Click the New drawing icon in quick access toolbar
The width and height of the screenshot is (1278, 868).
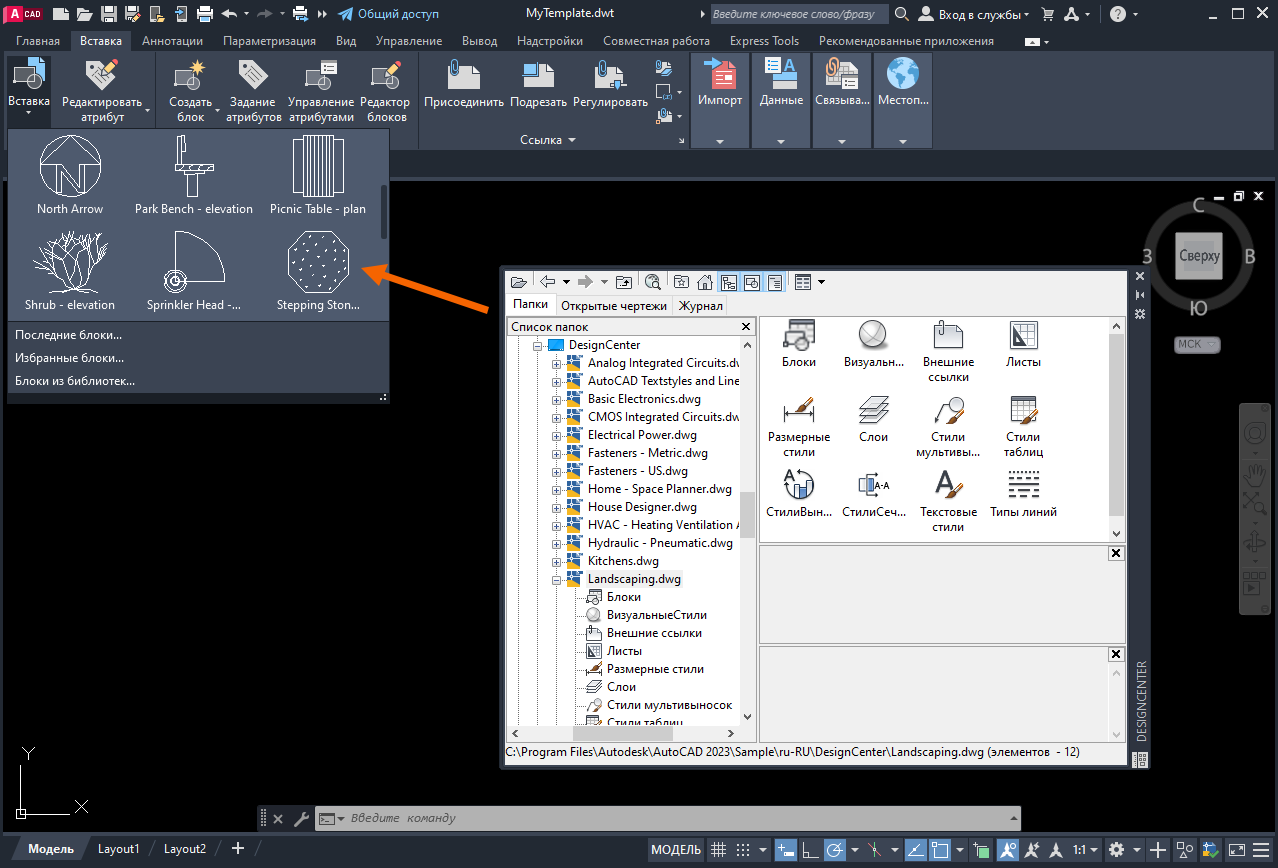tap(61, 14)
